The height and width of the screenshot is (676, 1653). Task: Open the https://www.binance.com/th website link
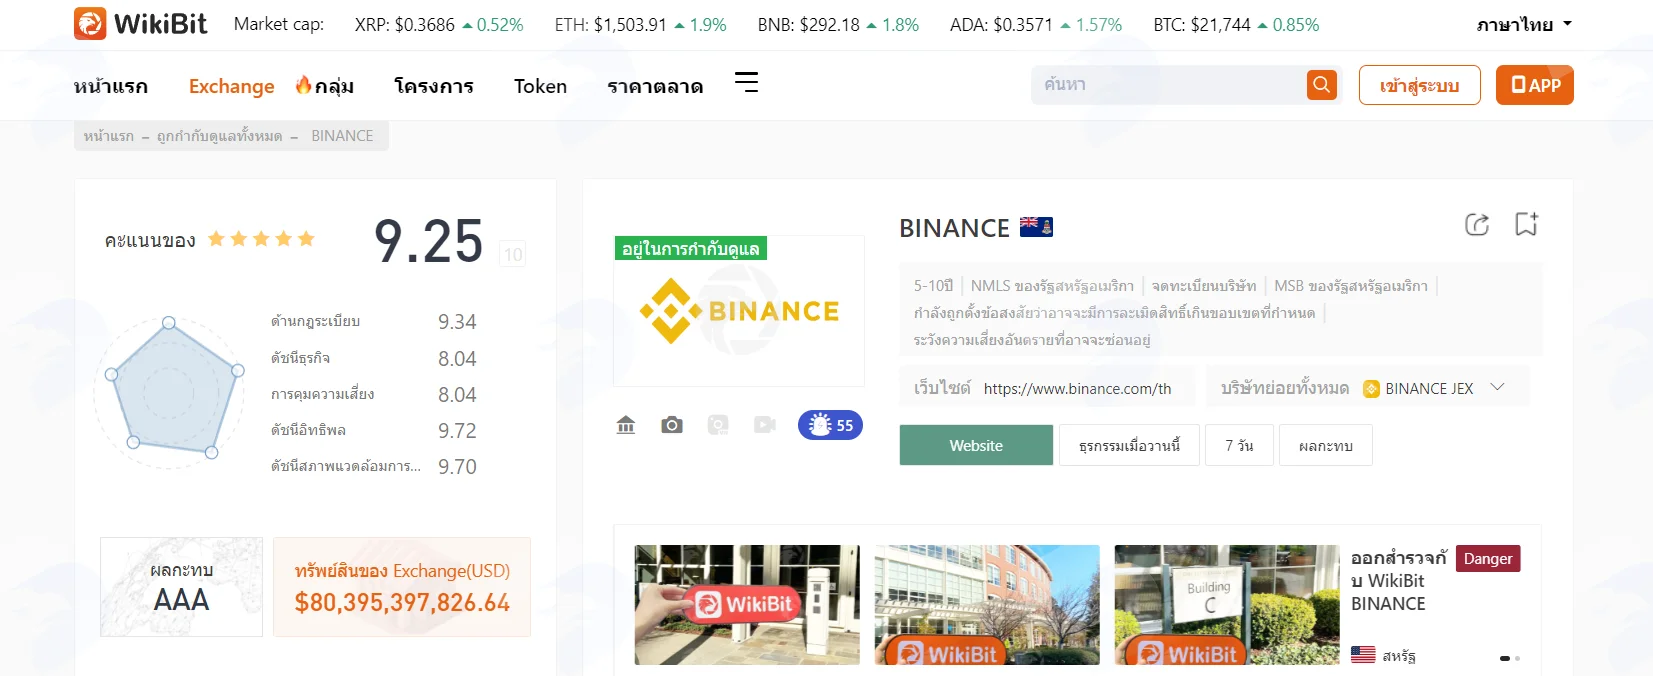coord(1077,389)
